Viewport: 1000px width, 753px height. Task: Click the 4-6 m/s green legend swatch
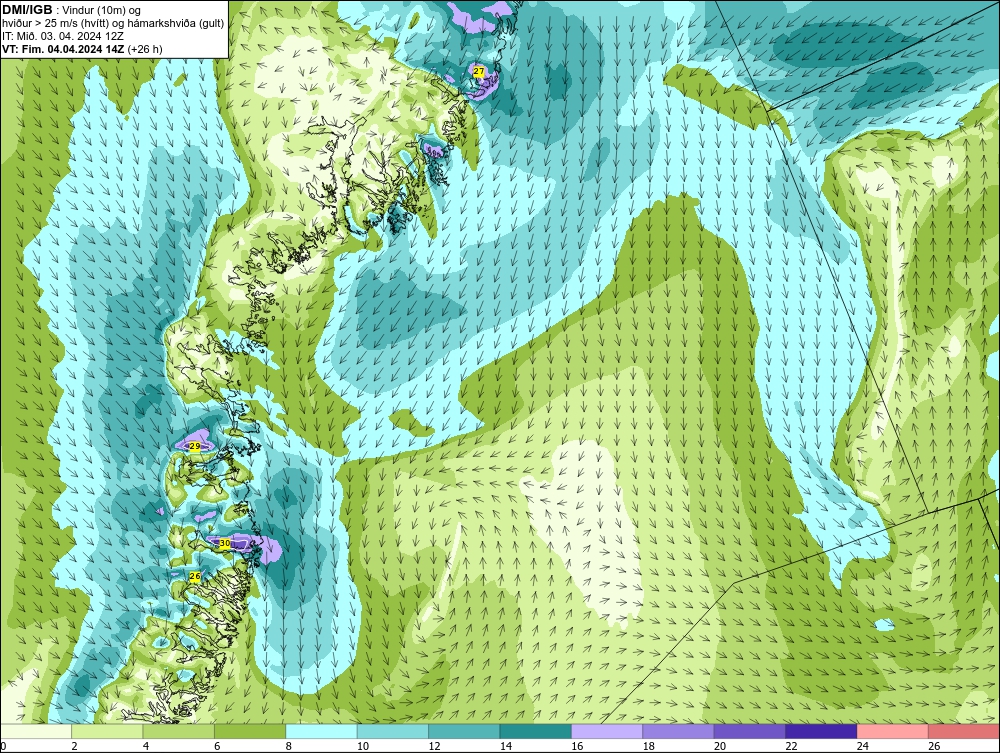point(179,731)
